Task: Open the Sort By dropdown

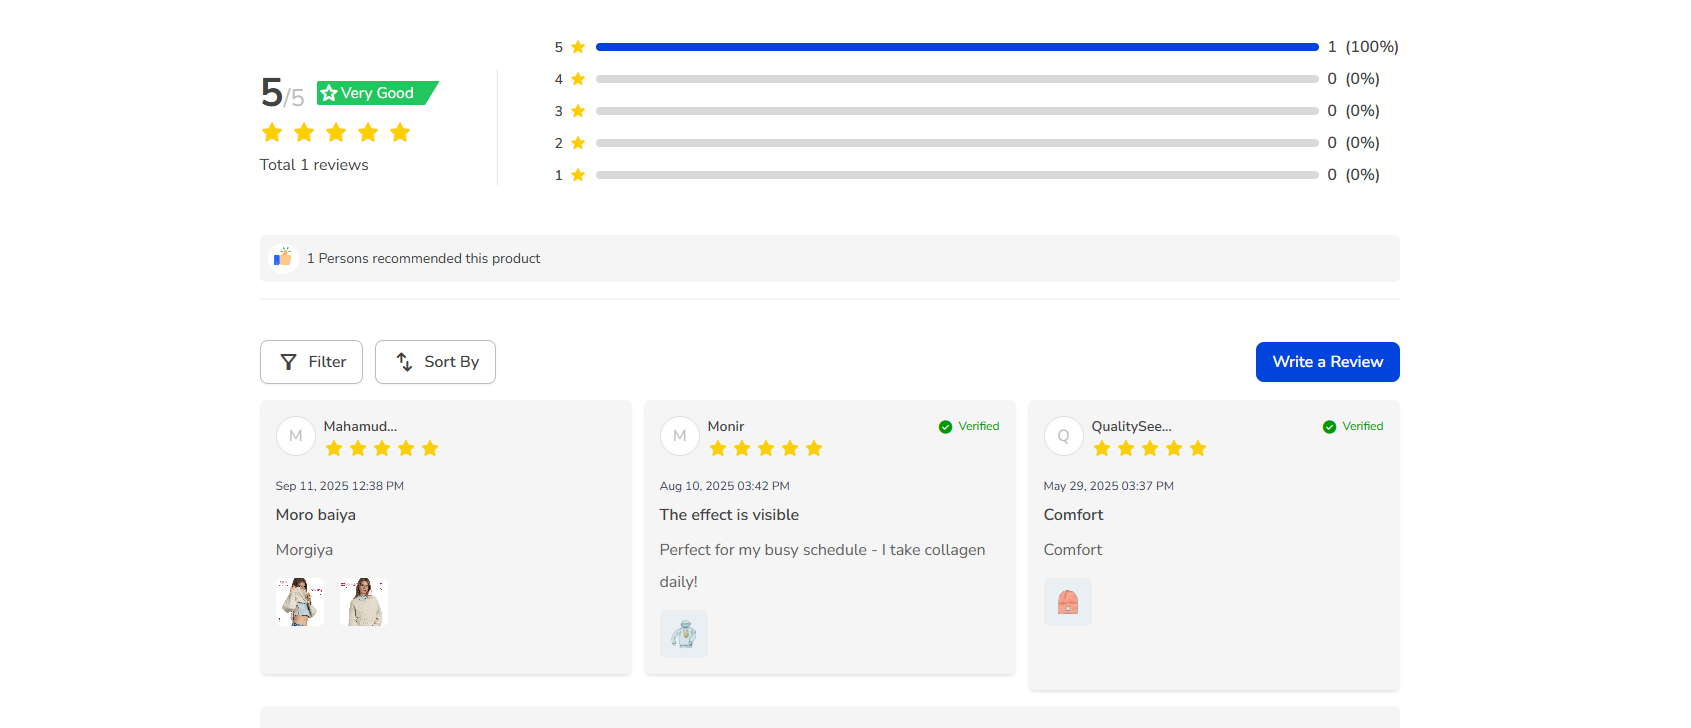Action: (435, 362)
